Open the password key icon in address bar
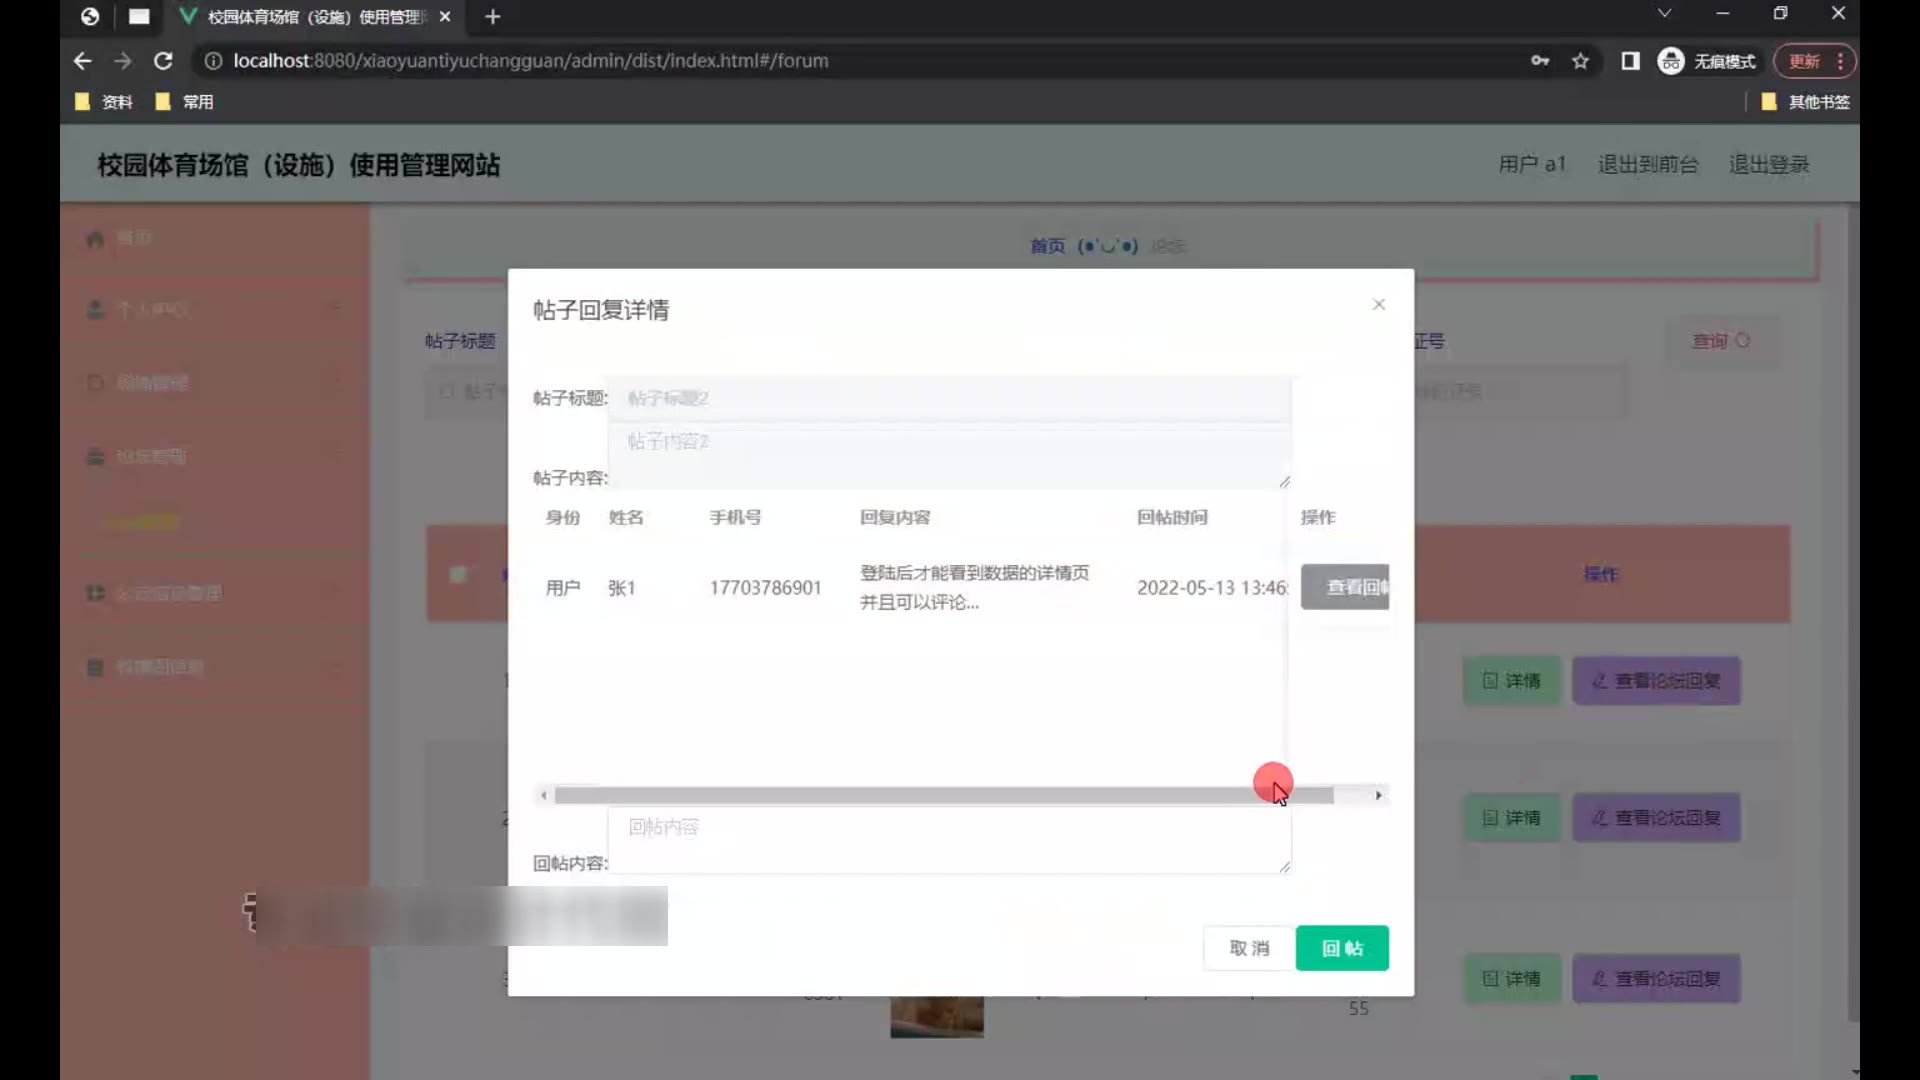This screenshot has height=1080, width=1920. point(1540,61)
